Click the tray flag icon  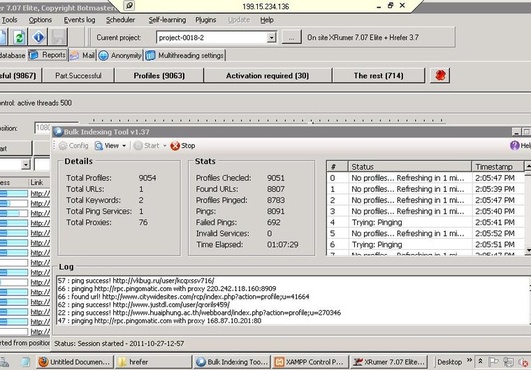pos(494,362)
